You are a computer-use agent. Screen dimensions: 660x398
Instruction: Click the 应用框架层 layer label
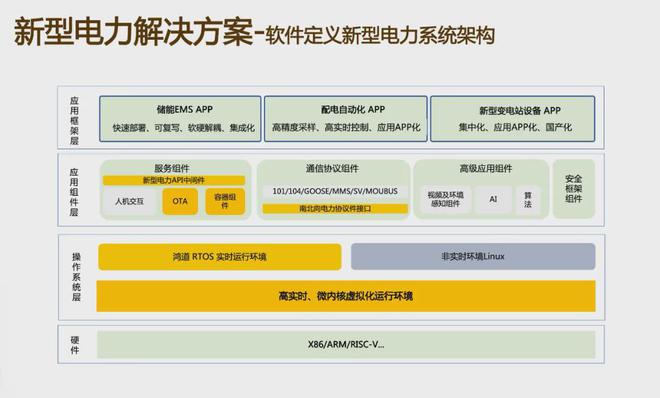pos(75,120)
